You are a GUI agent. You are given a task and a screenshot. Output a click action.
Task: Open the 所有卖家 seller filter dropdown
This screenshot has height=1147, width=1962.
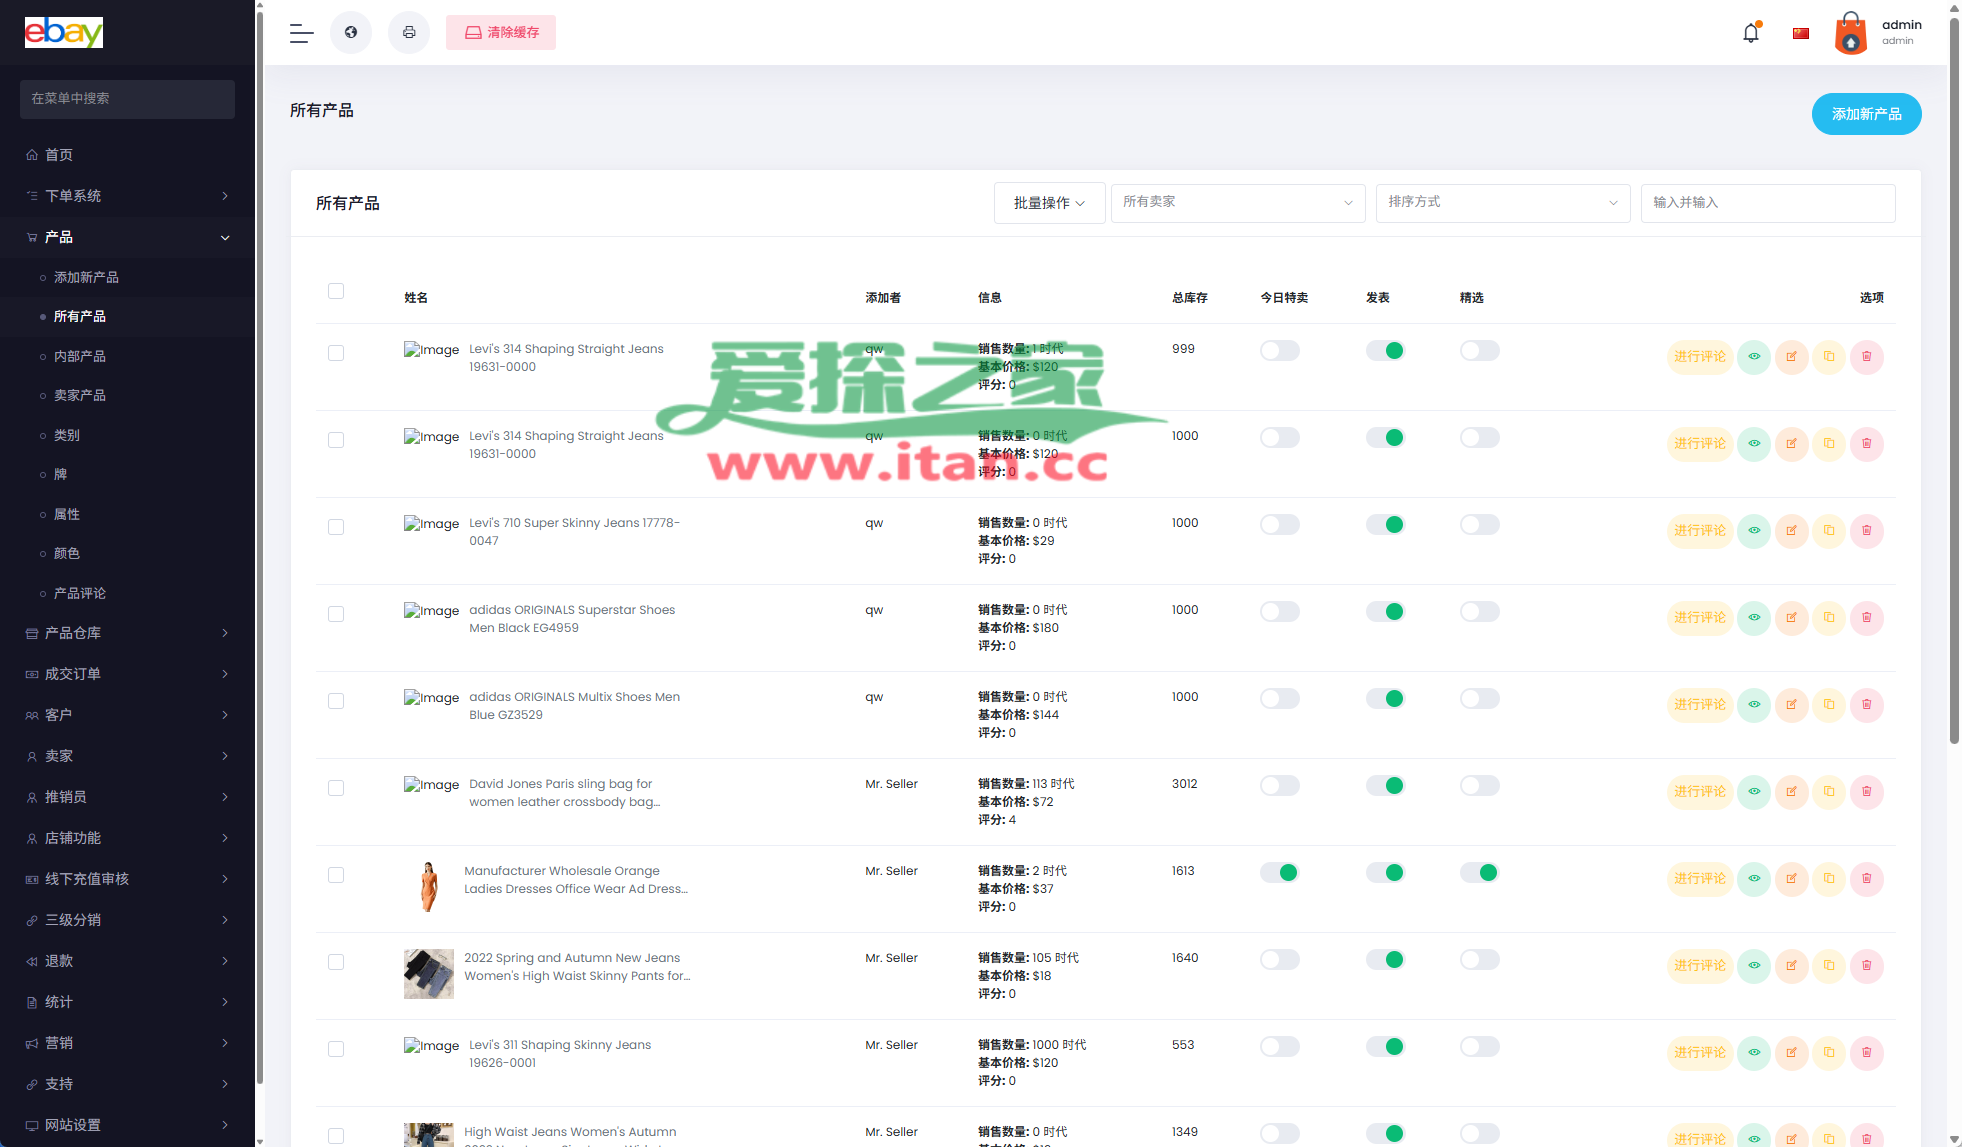[x=1238, y=203]
